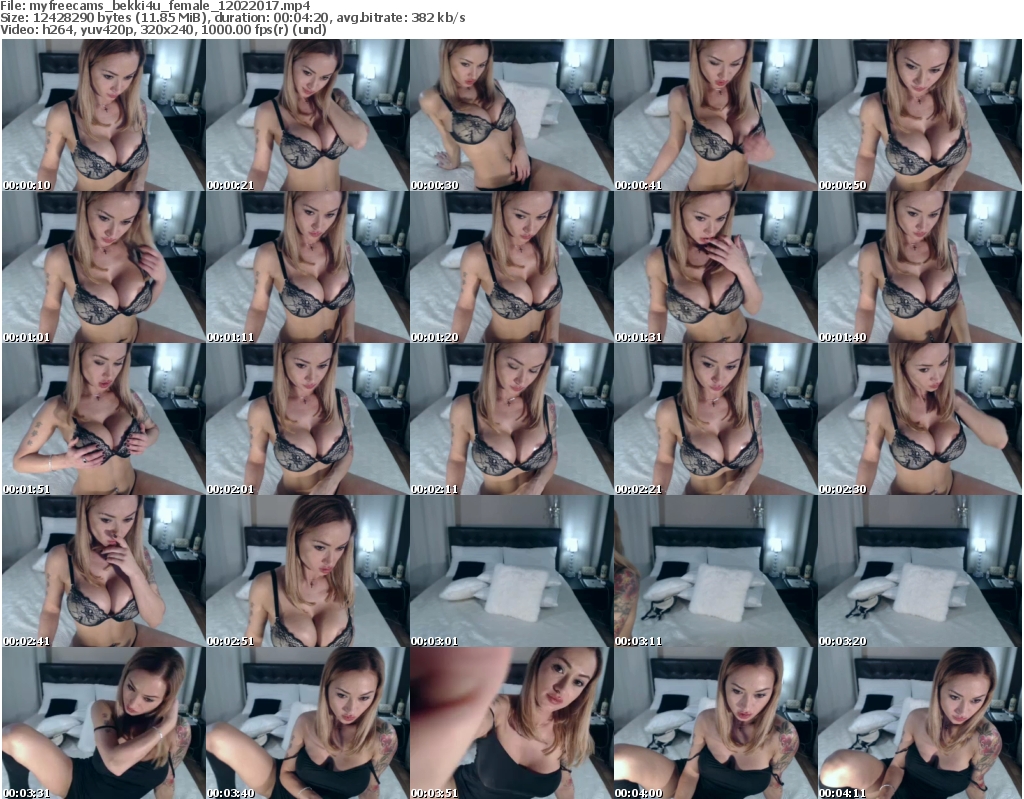Click the thumbnail marked 00:02:30
The width and height of the screenshot is (1024, 799).
click(919, 419)
